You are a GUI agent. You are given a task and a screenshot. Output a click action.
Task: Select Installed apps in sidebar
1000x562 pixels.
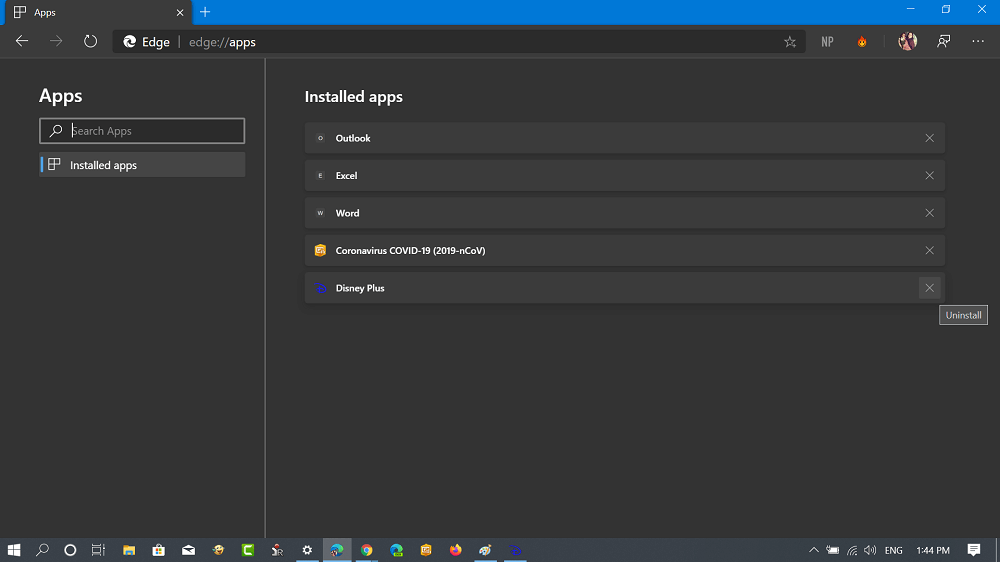(142, 165)
